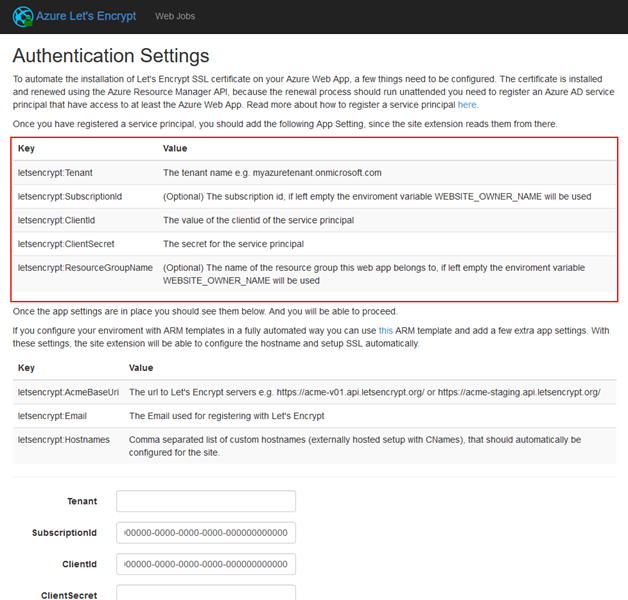Viewport: 628px width, 600px height.
Task: Open the 'this' ARM template link
Action: click(386, 329)
